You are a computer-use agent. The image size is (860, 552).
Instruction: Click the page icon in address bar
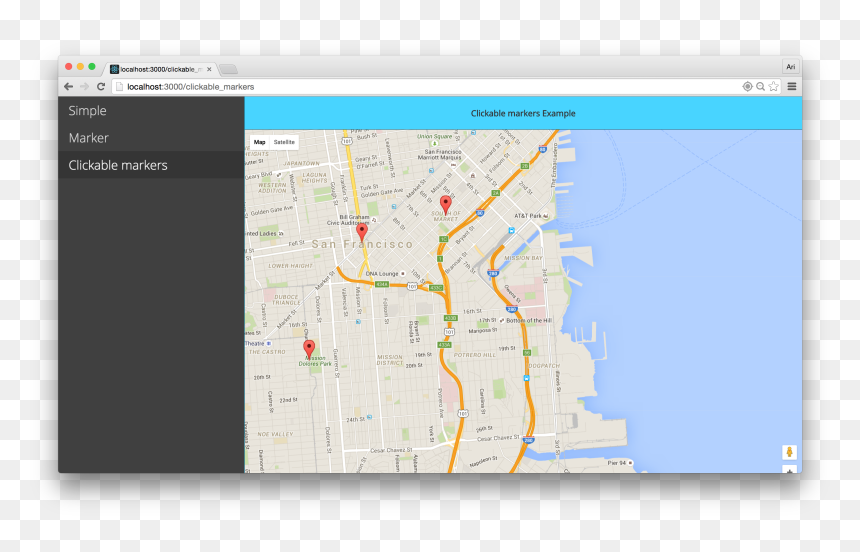(x=119, y=87)
